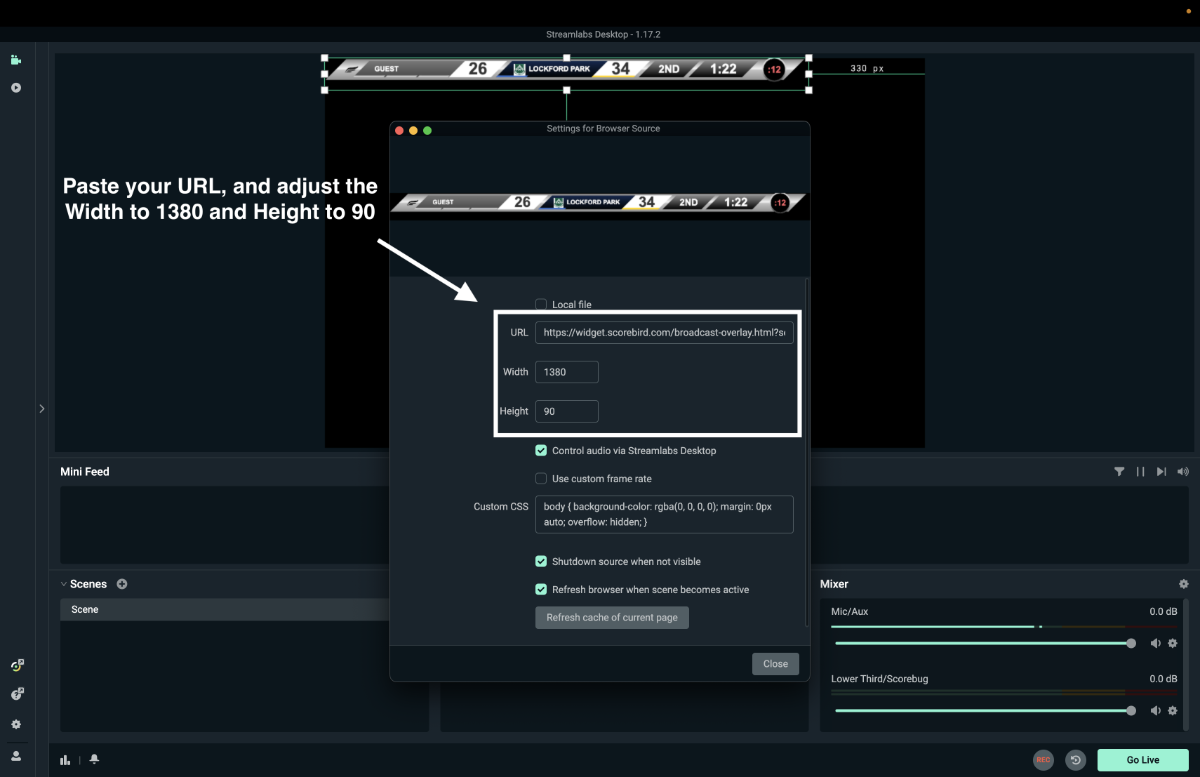Click the Lower Third/Scorebug 0.0 dB value
Viewport: 1200px width, 777px height.
(1164, 679)
